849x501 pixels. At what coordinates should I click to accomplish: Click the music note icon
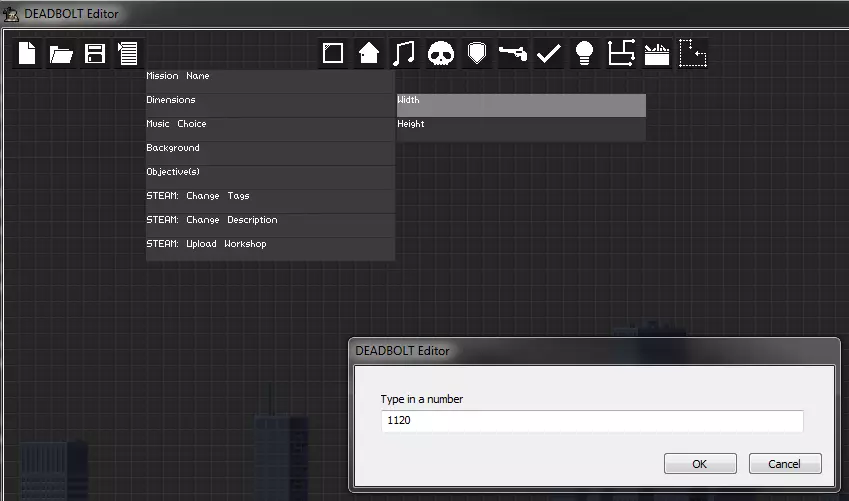(404, 54)
